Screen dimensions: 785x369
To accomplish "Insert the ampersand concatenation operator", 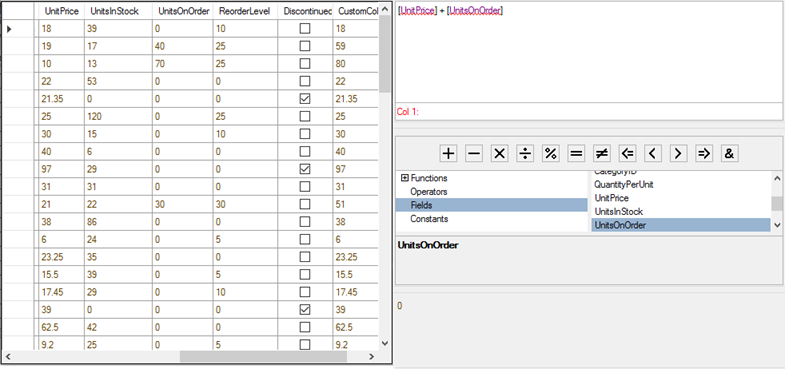I will [x=729, y=154].
